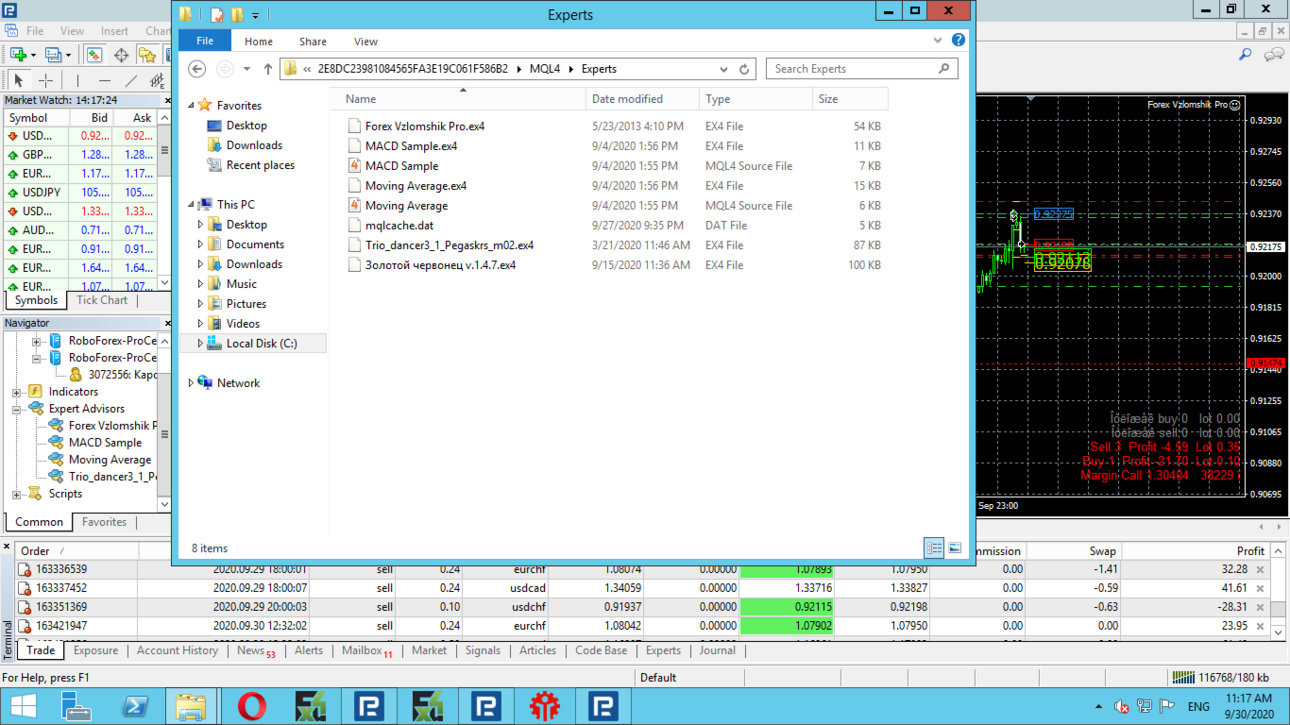
Task: Expand the Indicators node in Navigator
Action: 17,392
